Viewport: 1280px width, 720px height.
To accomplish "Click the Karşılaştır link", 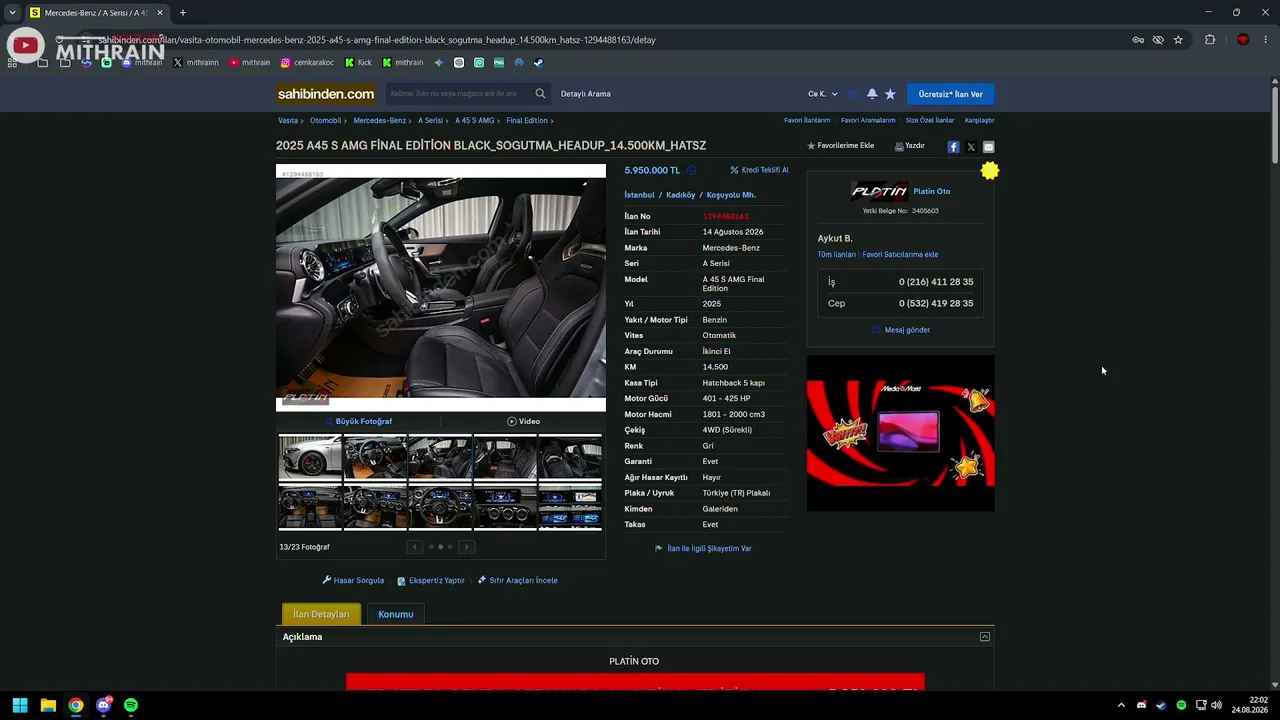I will tap(980, 121).
